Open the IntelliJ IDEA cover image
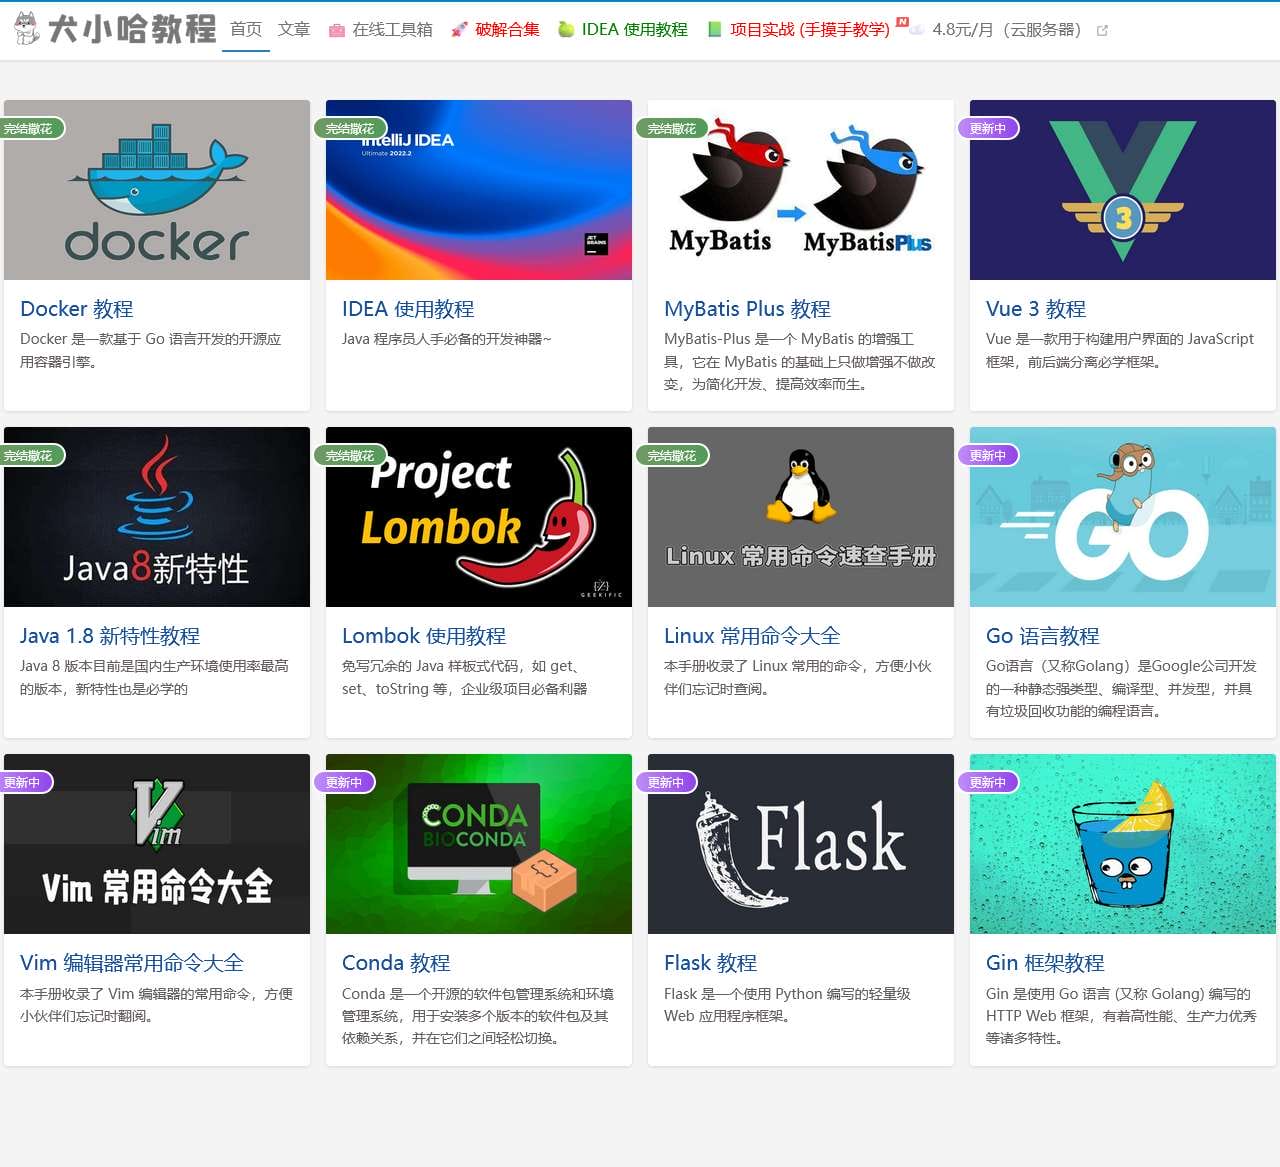The image size is (1280, 1167). tap(479, 190)
